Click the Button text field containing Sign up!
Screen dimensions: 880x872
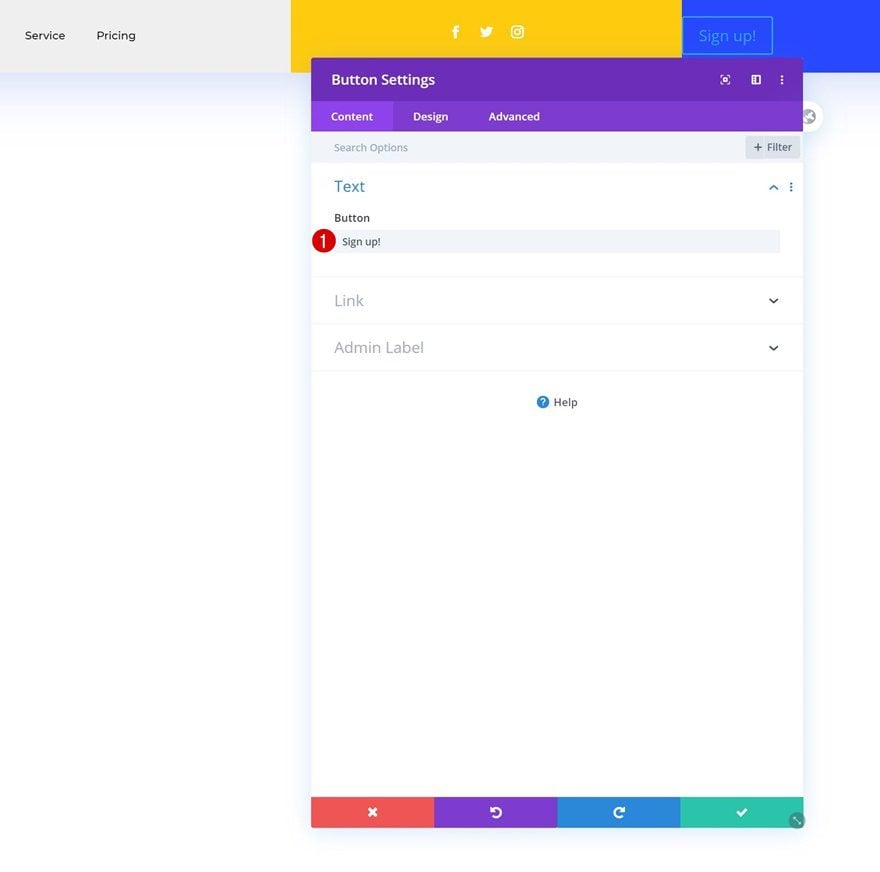coord(558,242)
